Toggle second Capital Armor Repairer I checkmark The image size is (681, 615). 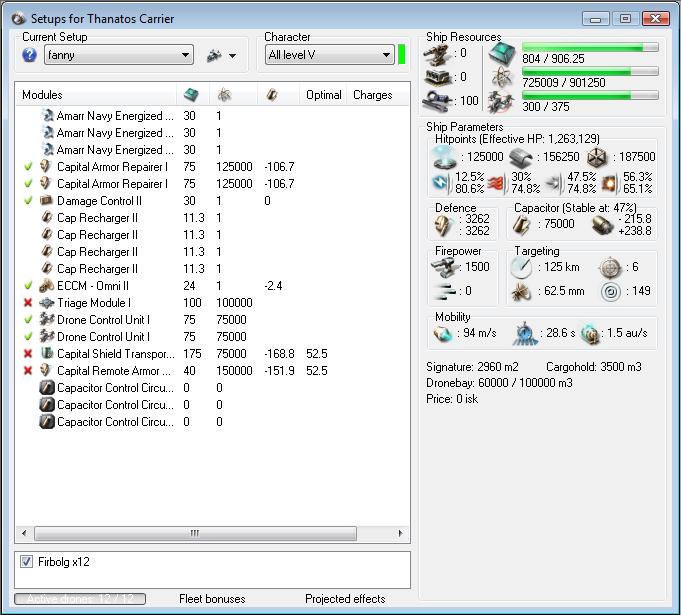tap(28, 183)
